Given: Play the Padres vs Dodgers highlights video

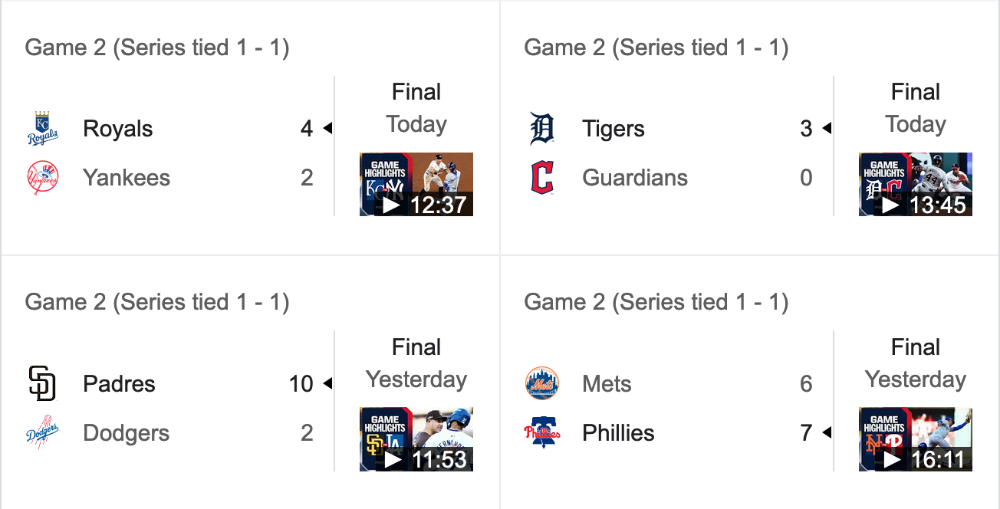Looking at the screenshot, I should click(416, 439).
